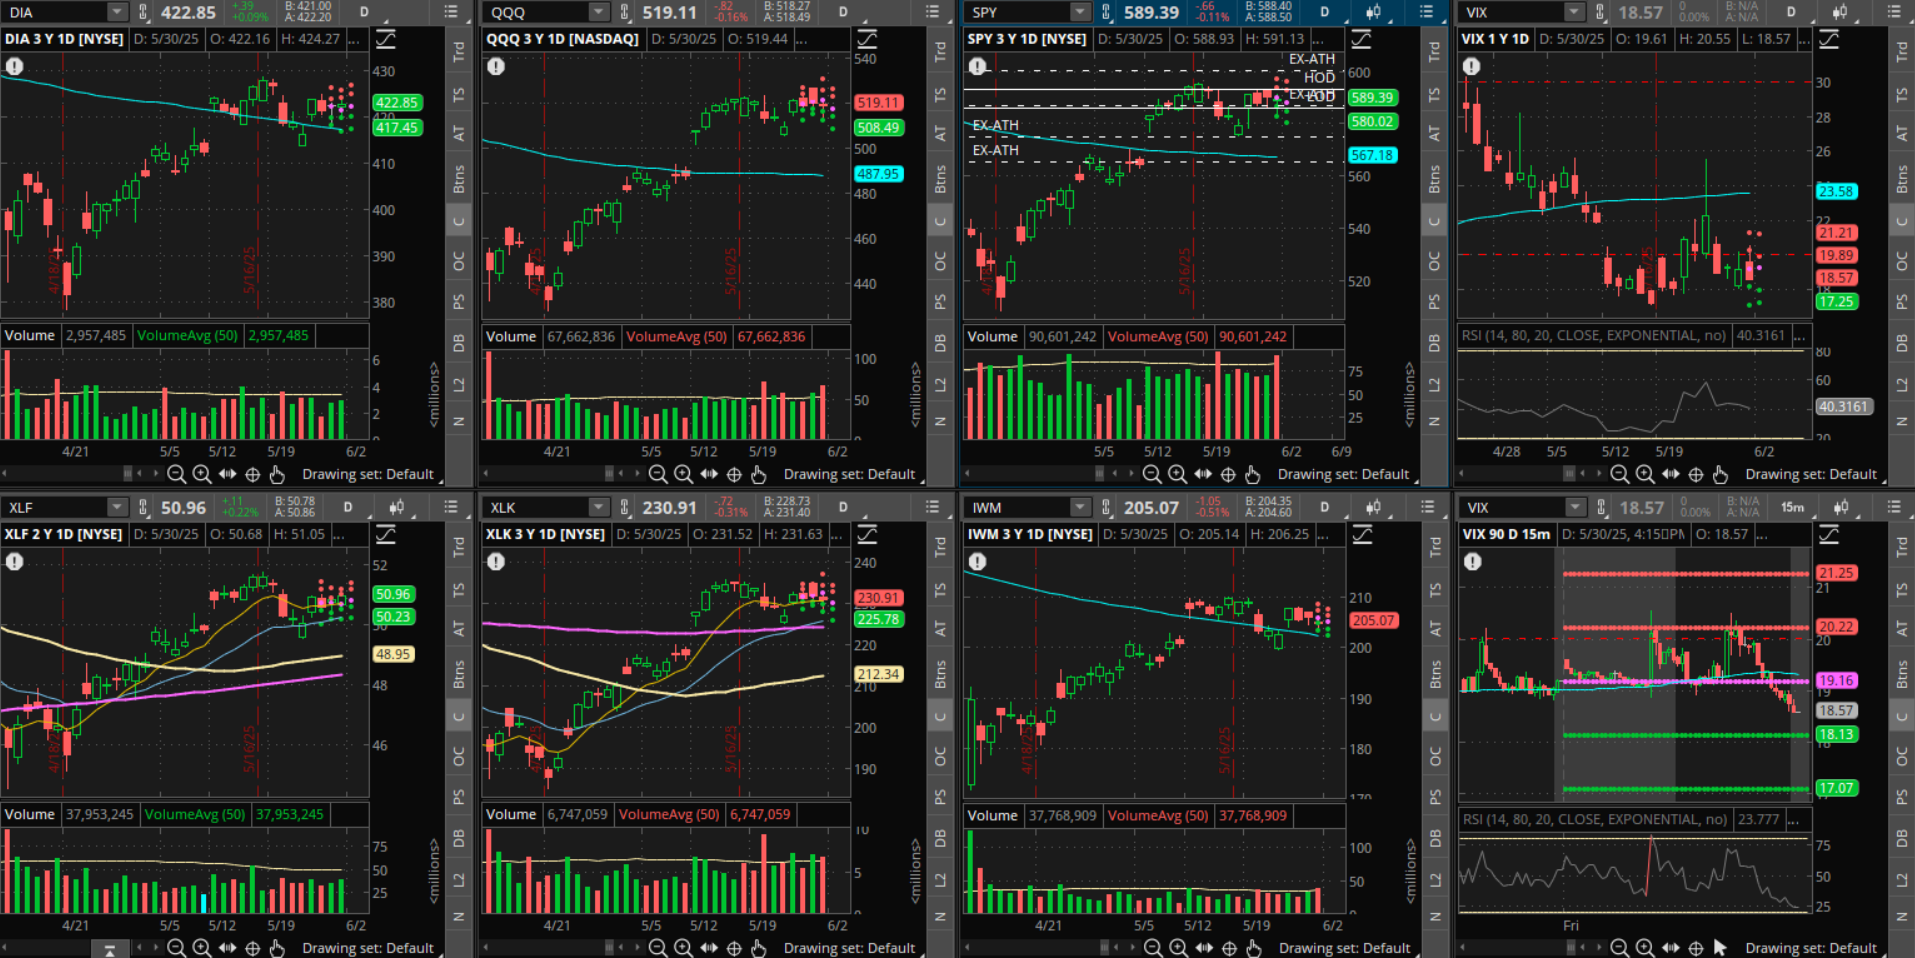Open the chart style candlestick icon on XLF
Screen dimensions: 1915x958
pos(397,507)
